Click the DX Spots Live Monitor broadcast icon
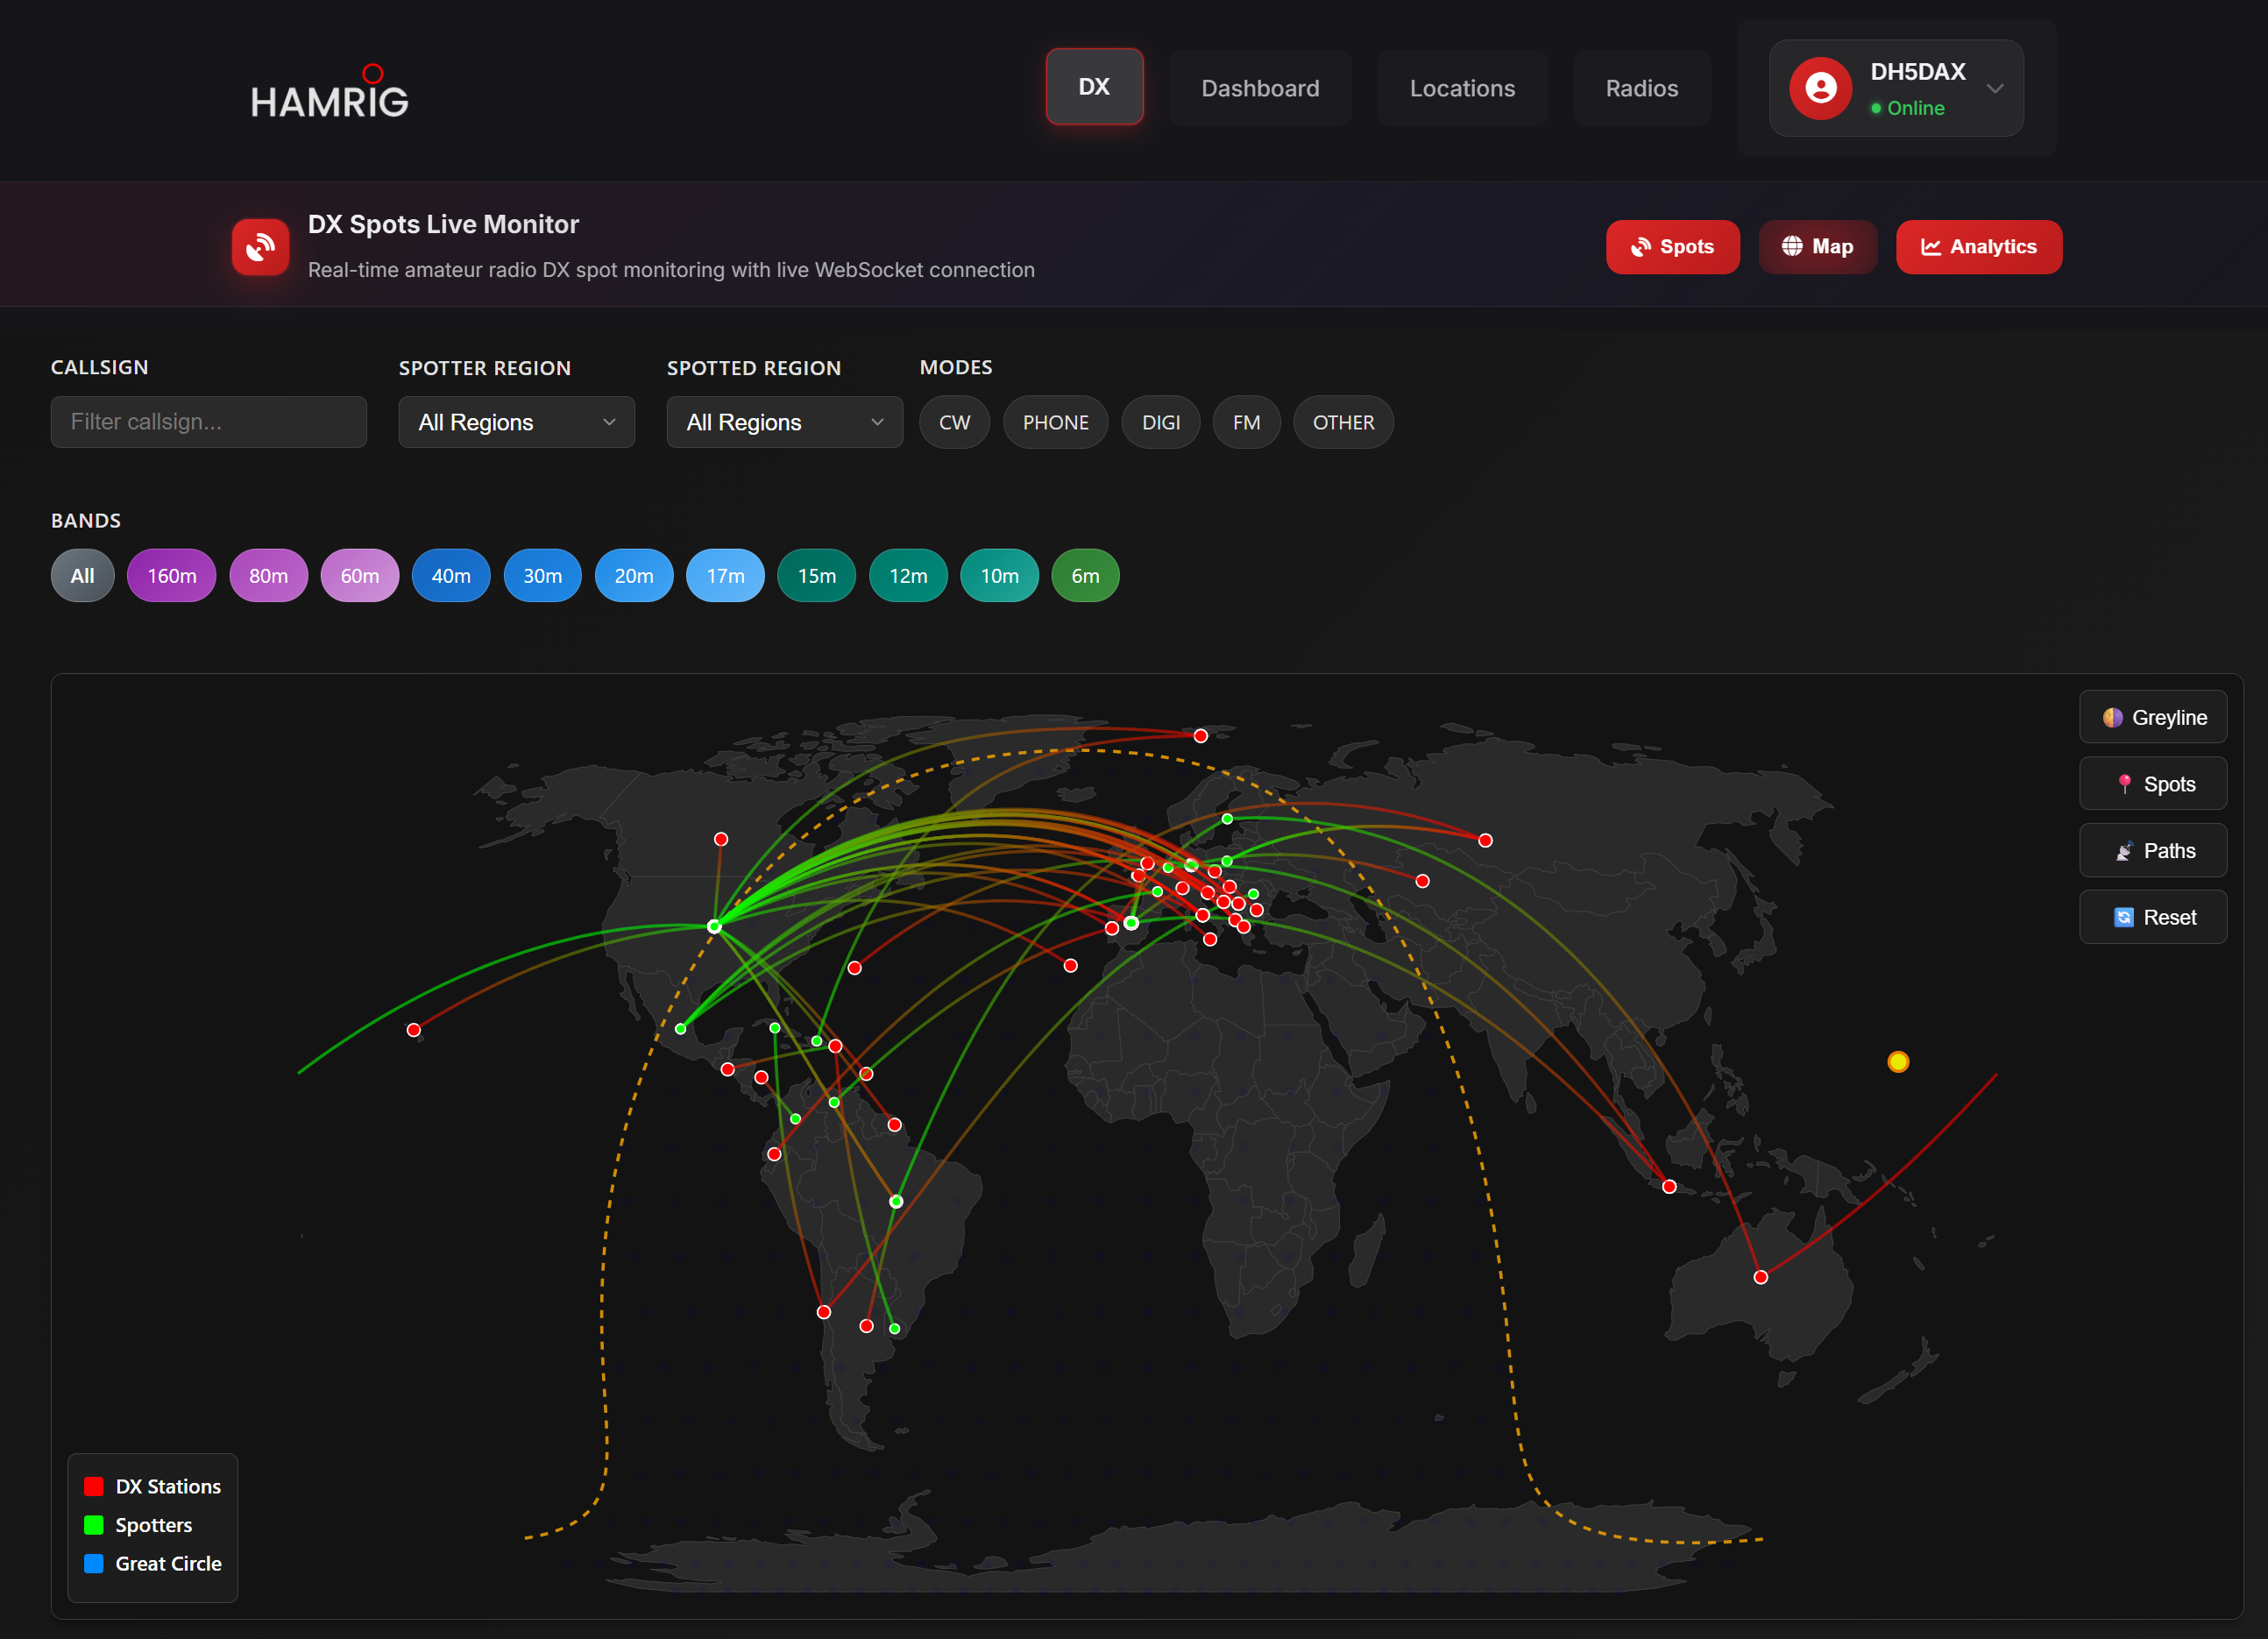2268x1639 pixels. [x=260, y=247]
